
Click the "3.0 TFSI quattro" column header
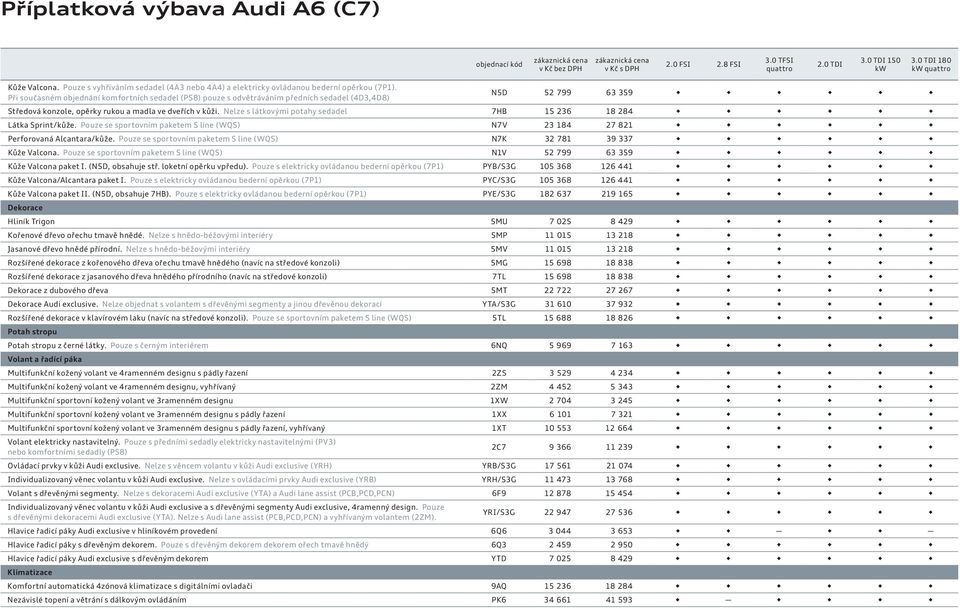tap(779, 64)
